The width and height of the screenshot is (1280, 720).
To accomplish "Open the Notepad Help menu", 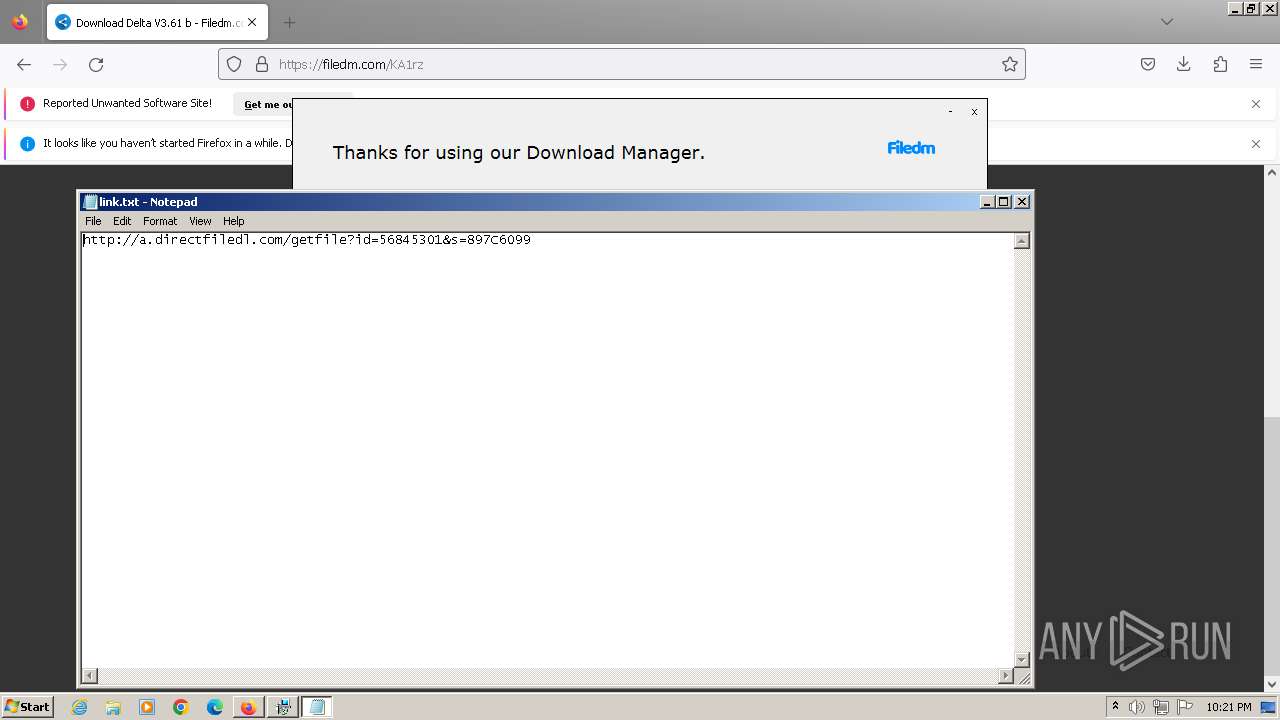I will click(x=233, y=221).
